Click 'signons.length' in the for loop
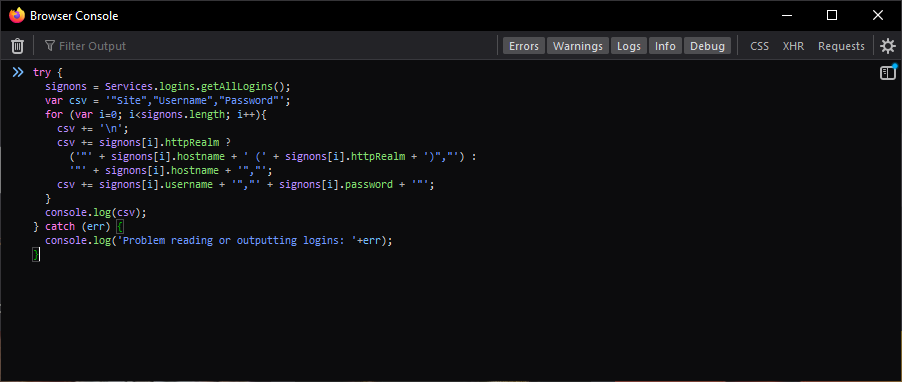The width and height of the screenshot is (902, 382). tap(183, 114)
